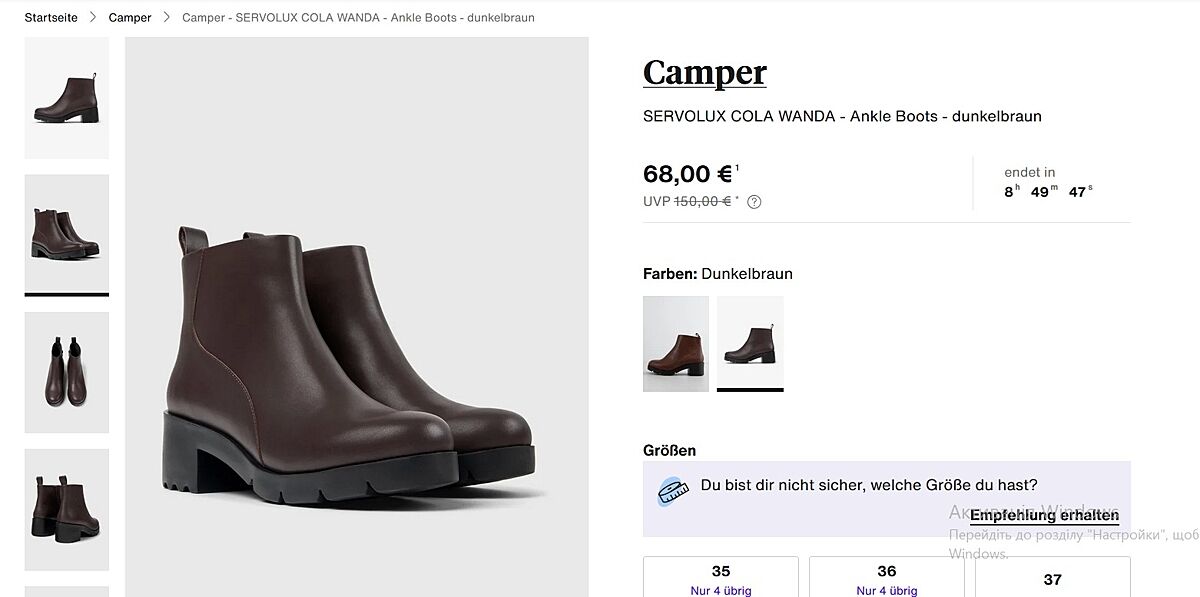Click the measuring tape size icon

tap(673, 492)
